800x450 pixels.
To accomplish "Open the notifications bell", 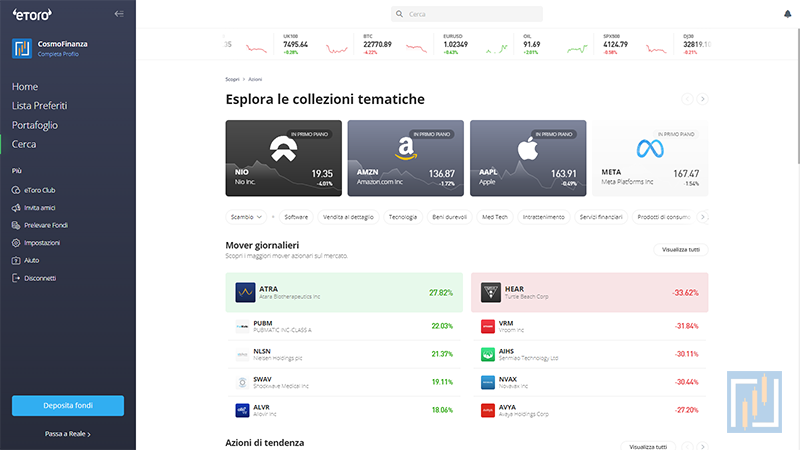I will (787, 14).
